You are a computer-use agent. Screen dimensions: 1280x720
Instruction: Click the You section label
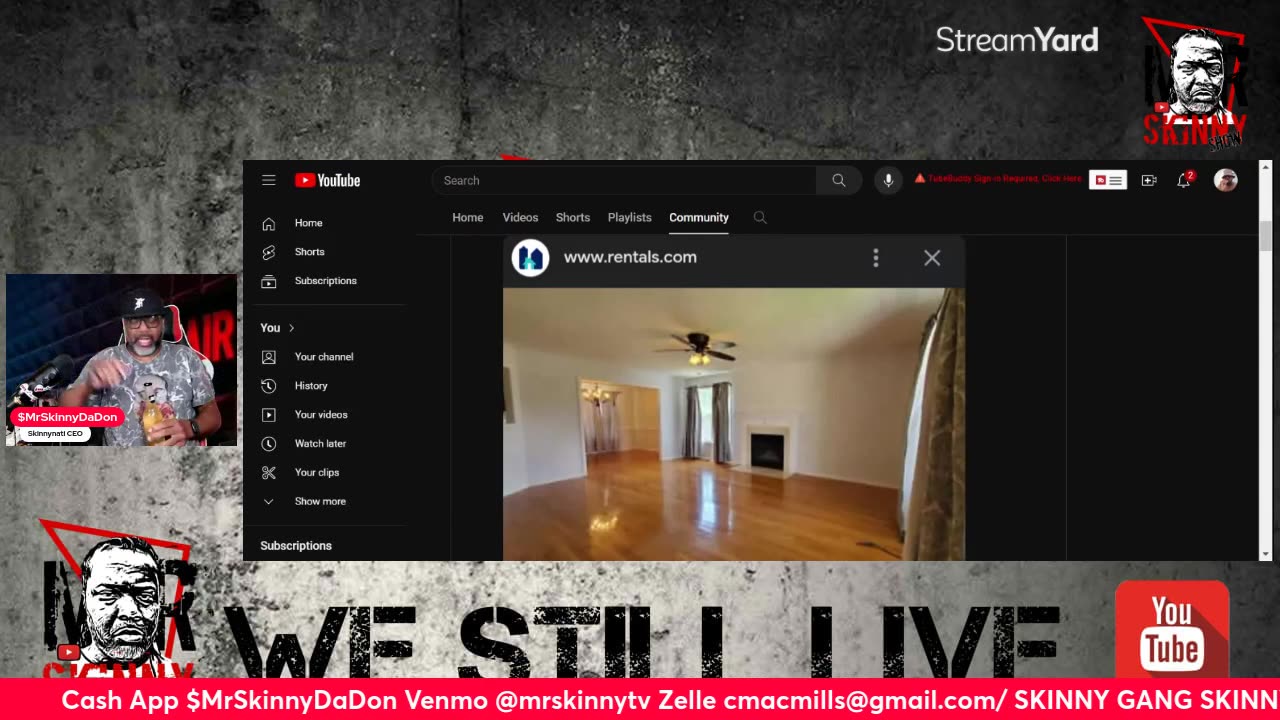point(270,328)
